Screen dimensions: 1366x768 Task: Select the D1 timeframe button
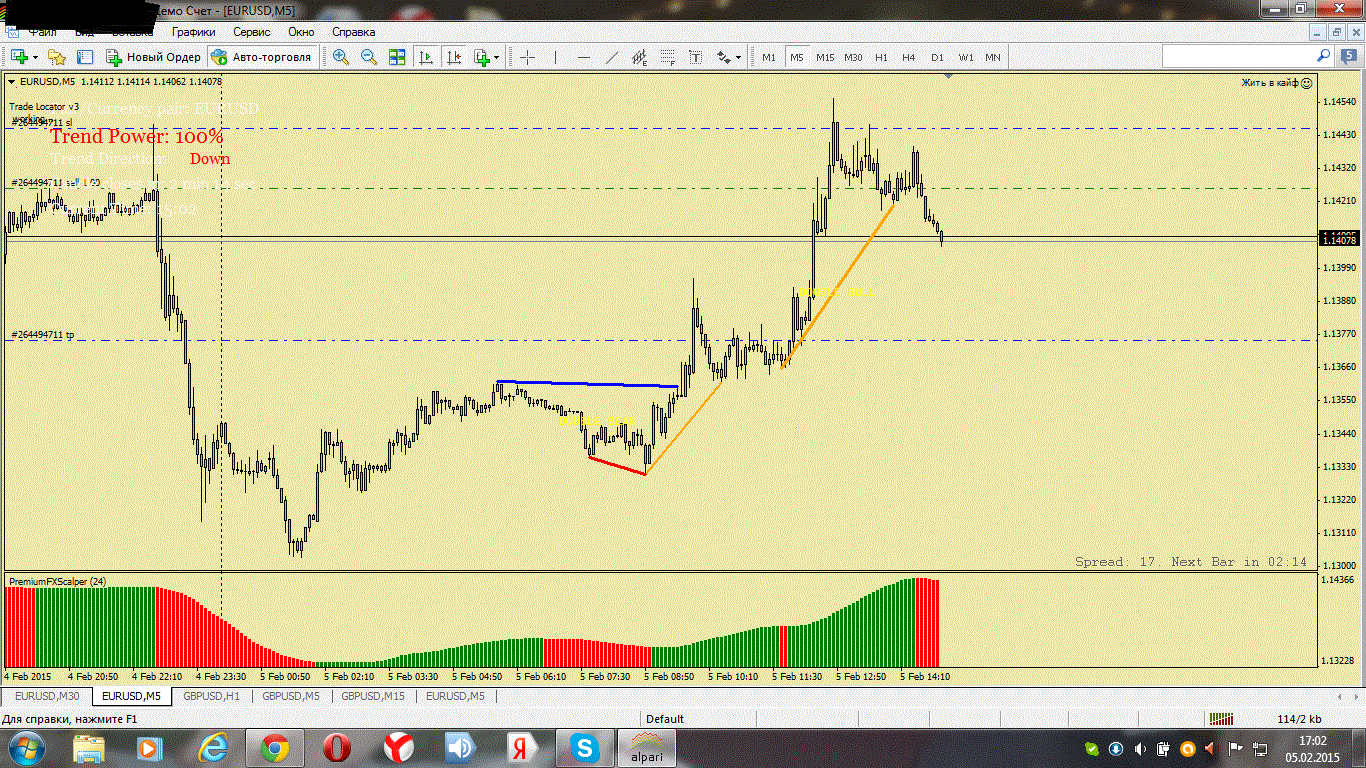(x=937, y=57)
